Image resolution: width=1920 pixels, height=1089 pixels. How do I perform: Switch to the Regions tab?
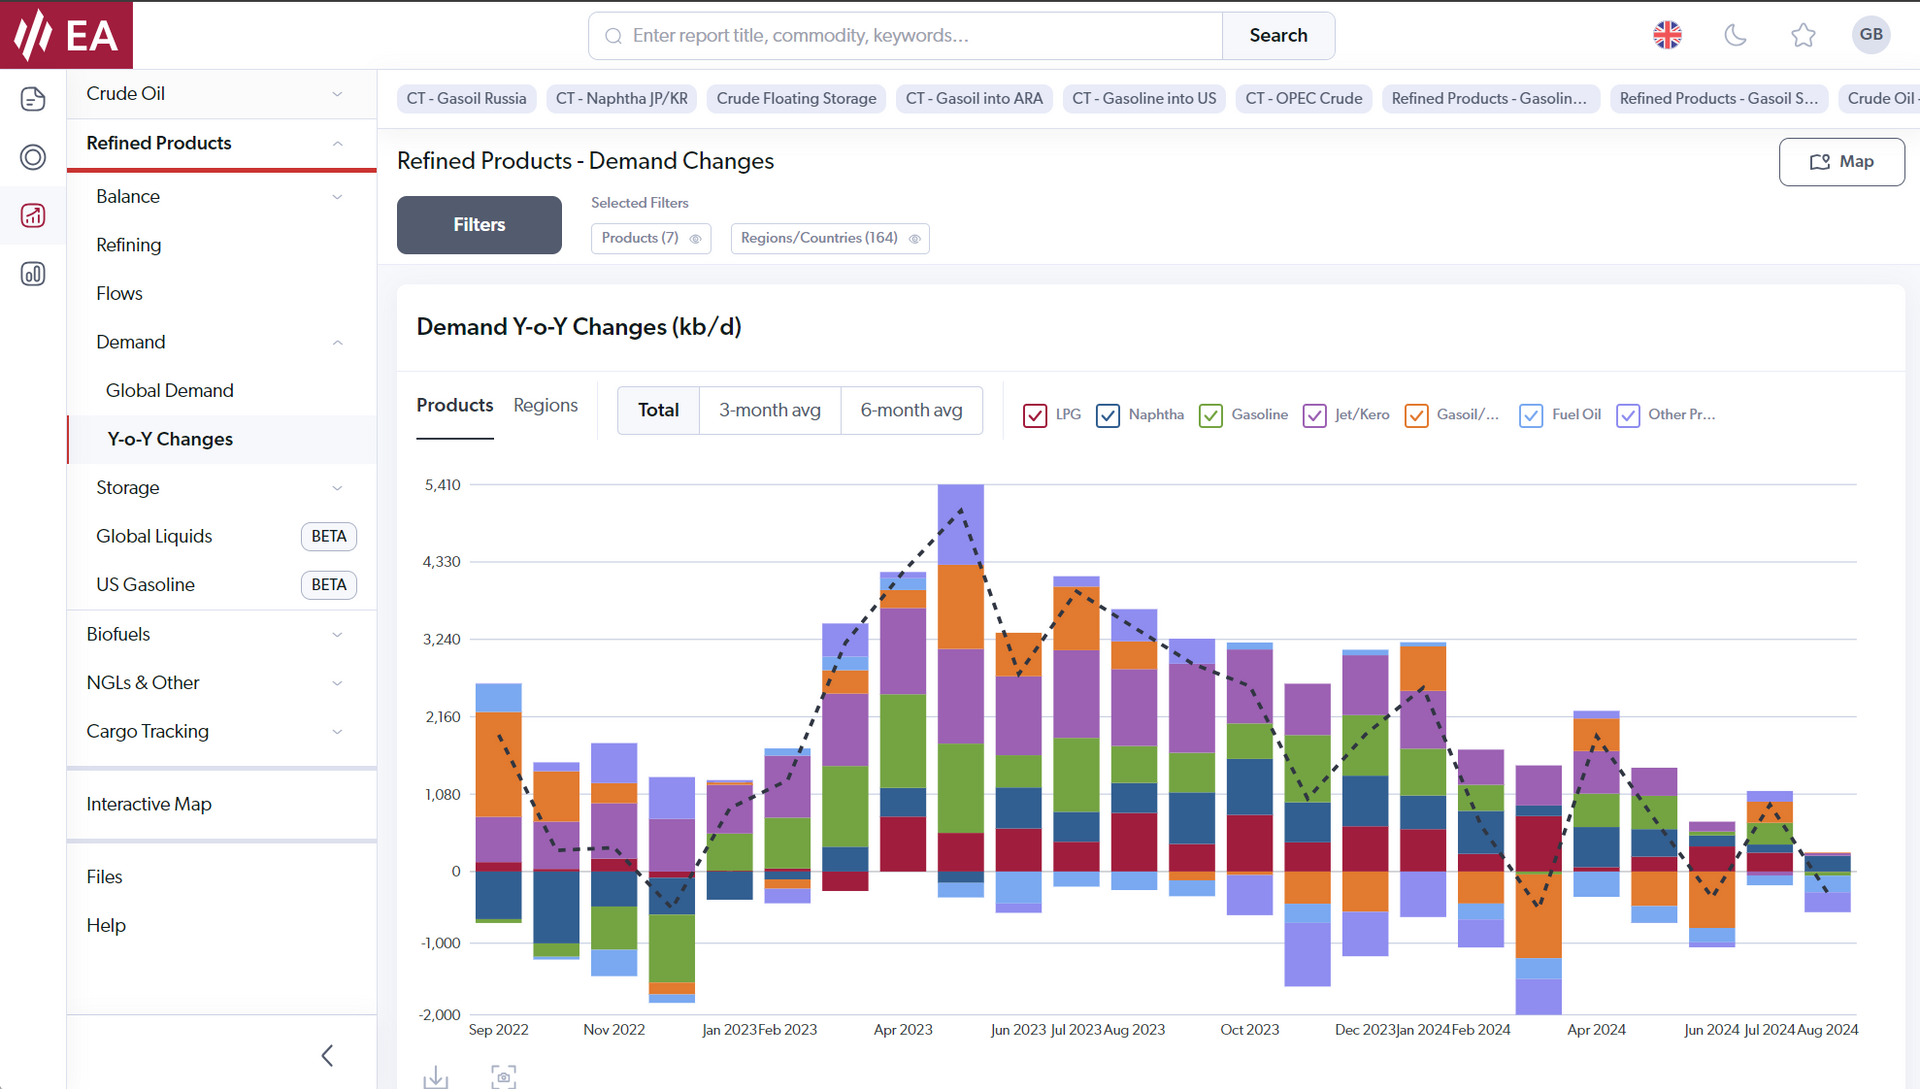[545, 405]
